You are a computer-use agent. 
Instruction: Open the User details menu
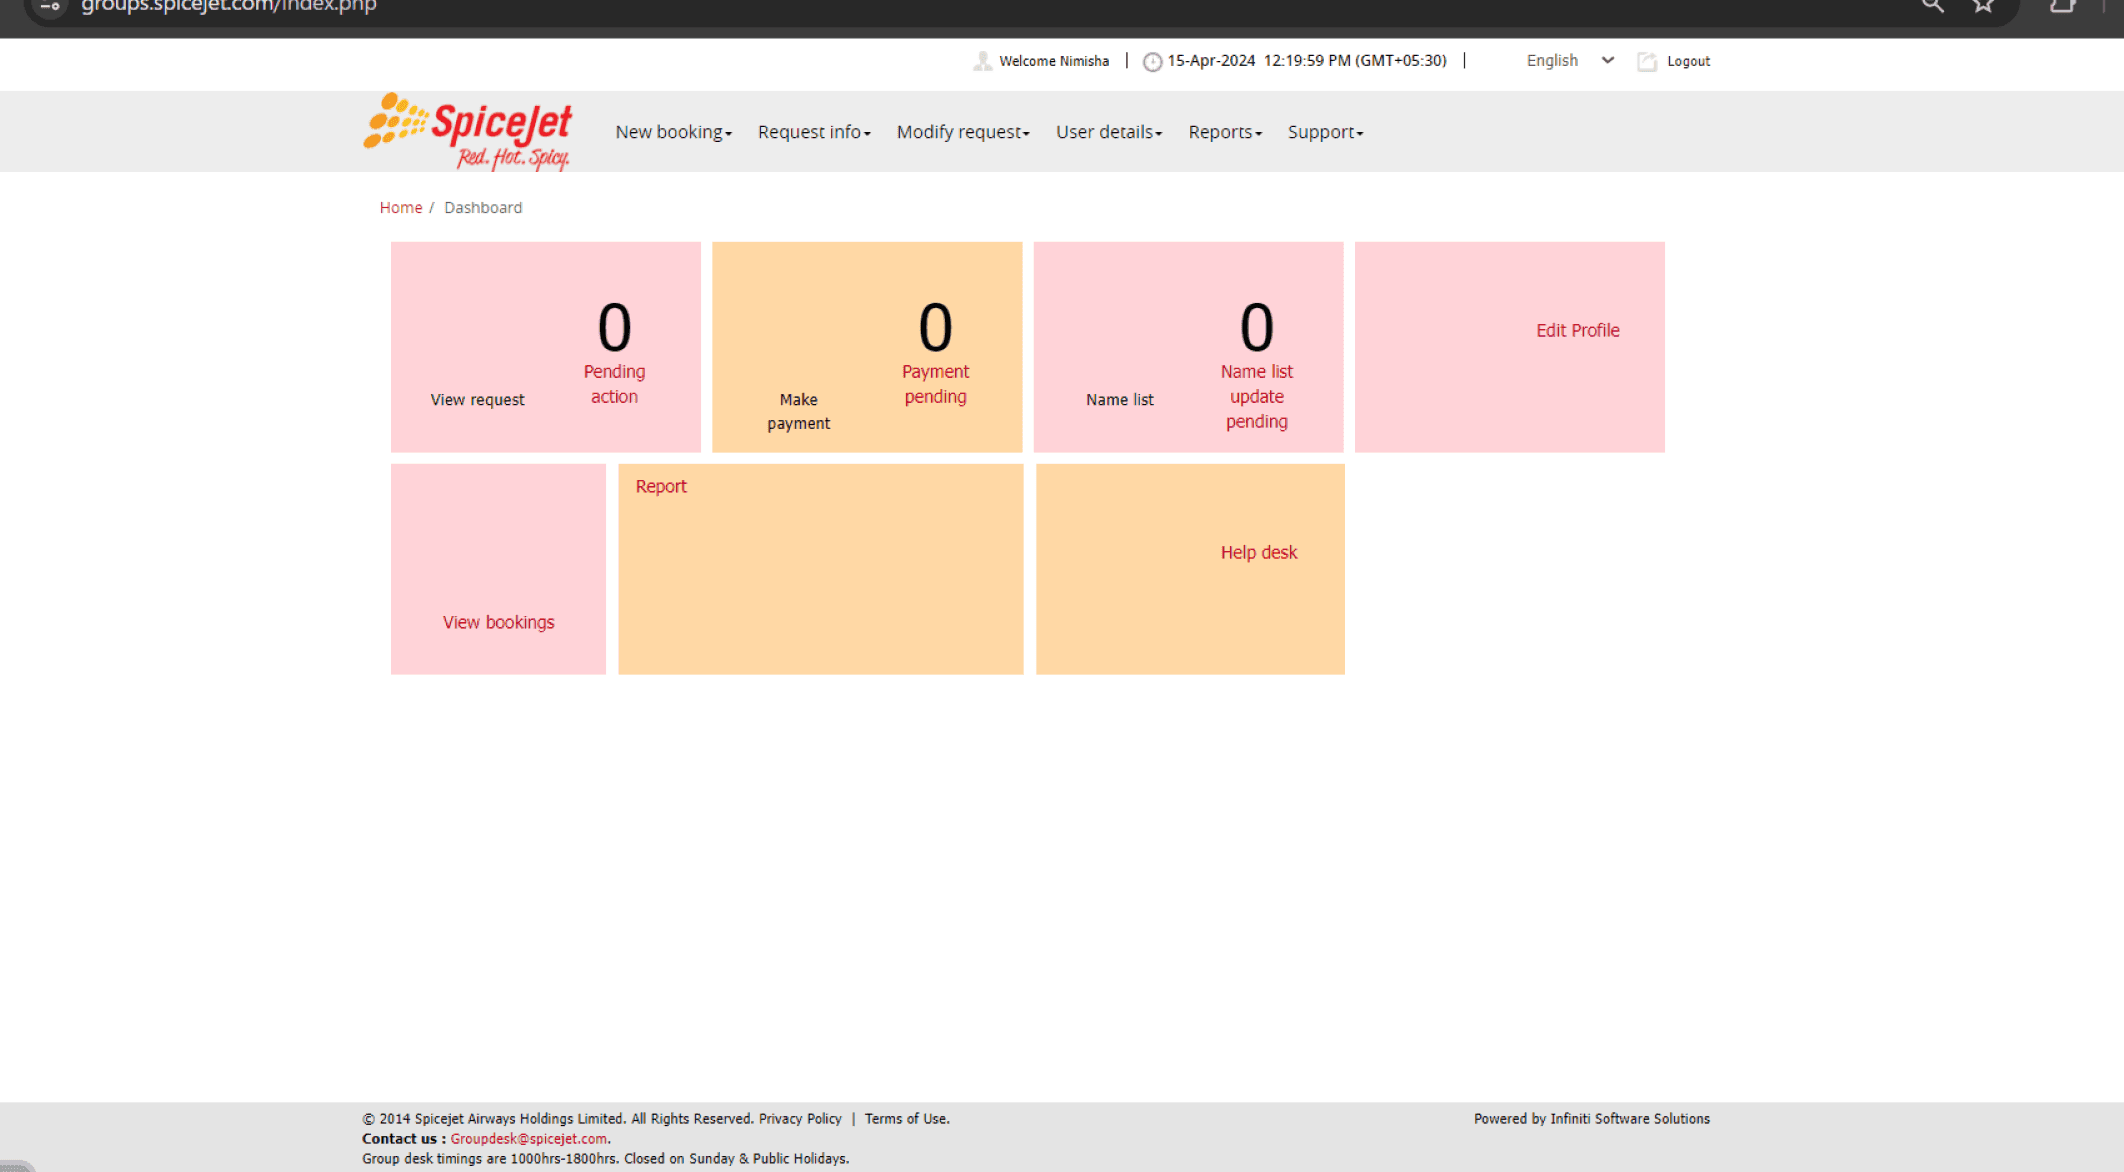[1108, 132]
